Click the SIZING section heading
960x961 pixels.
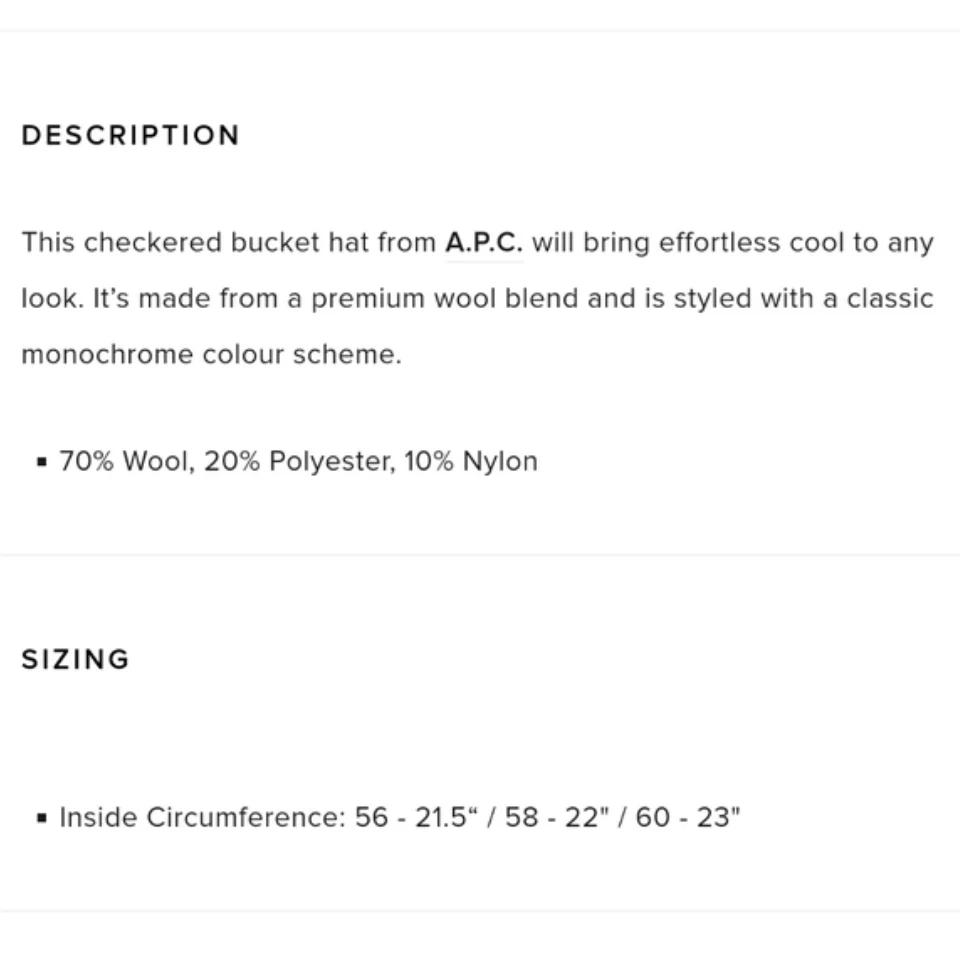point(76,659)
